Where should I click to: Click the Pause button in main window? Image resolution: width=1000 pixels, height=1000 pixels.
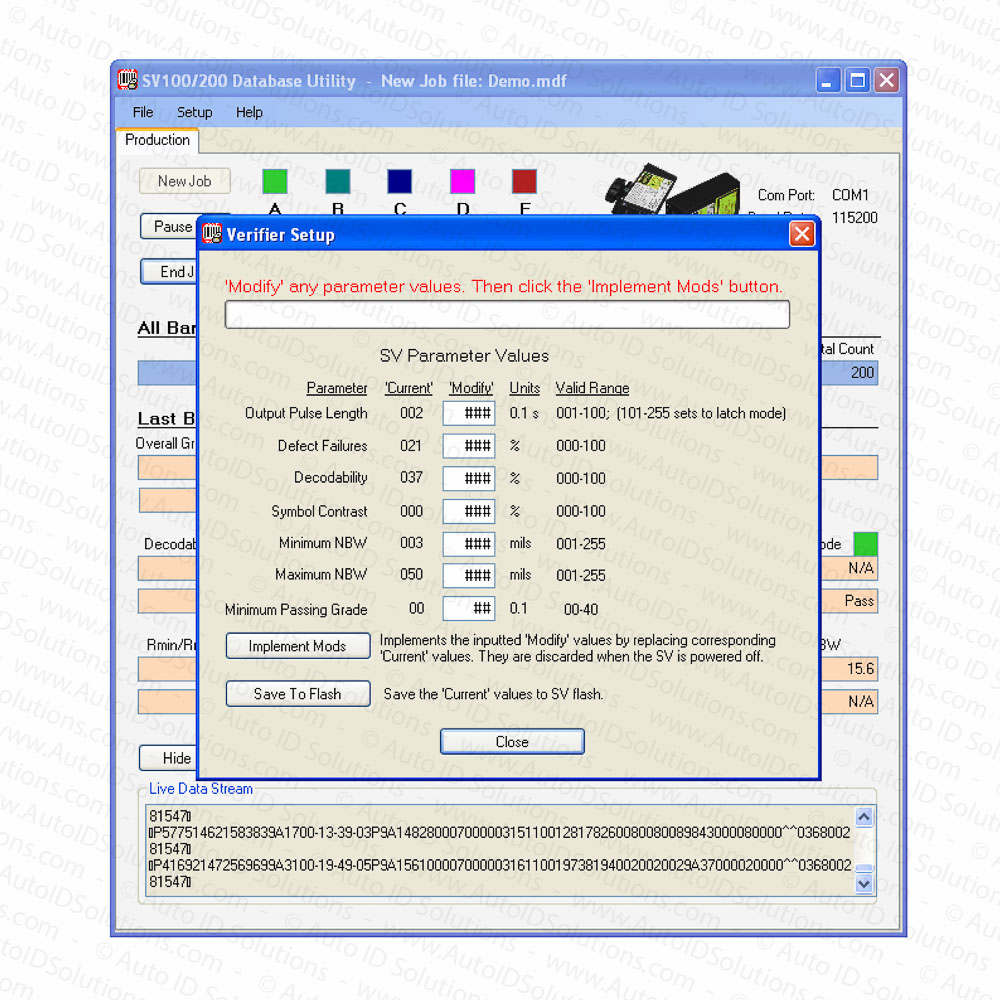pos(170,226)
